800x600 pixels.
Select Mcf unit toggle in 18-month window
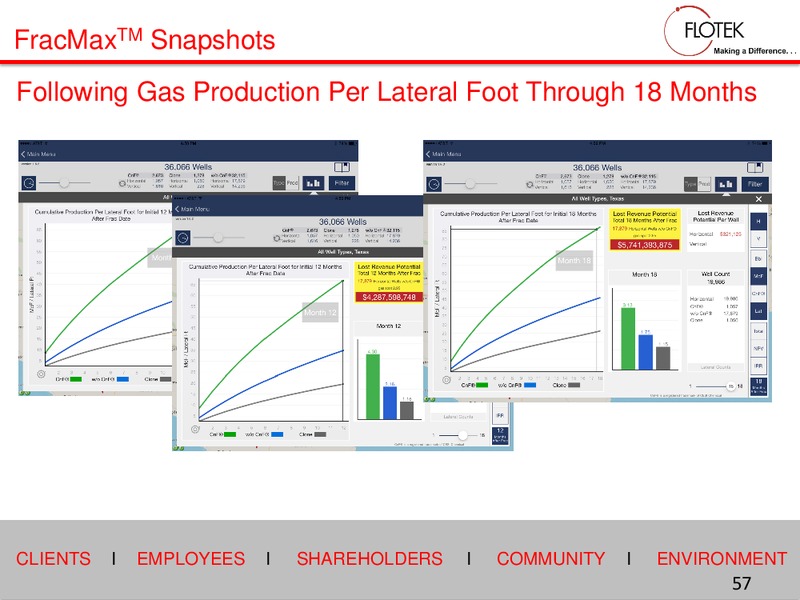click(758, 276)
